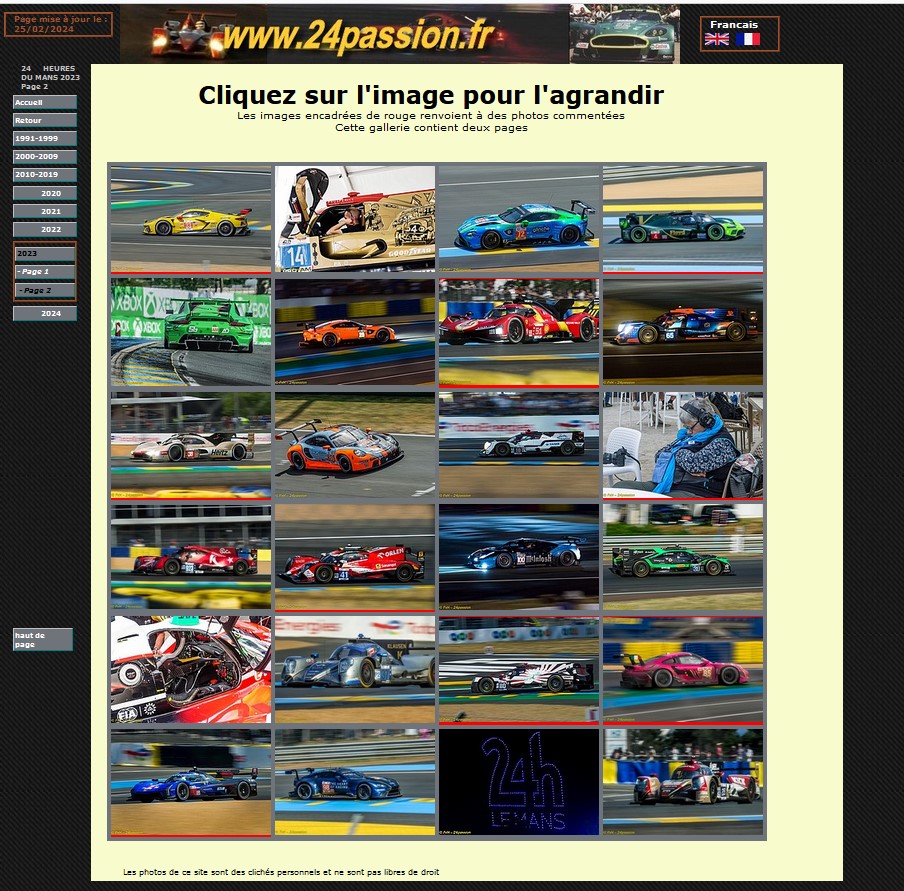Go to Page 1 of the 2023 gallery
The height and width of the screenshot is (891, 904).
45,272
